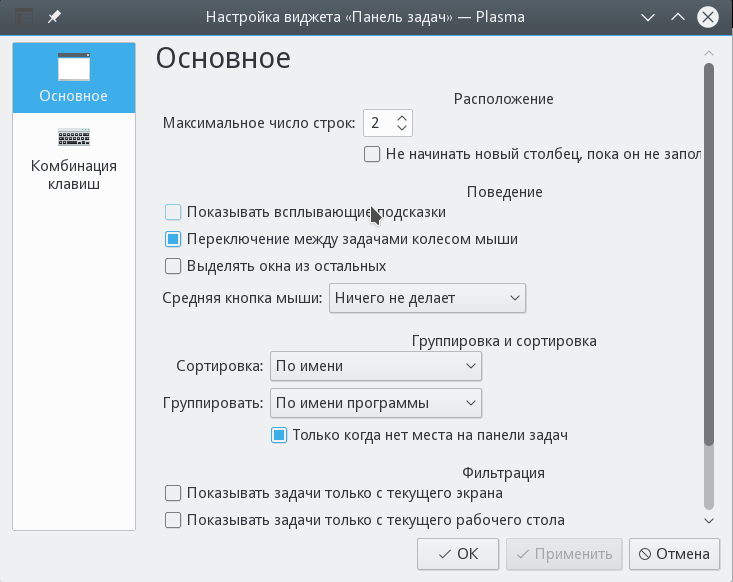
Task: Click the keyboard icon for Комбинация клавиш
Action: pyautogui.click(x=73, y=137)
